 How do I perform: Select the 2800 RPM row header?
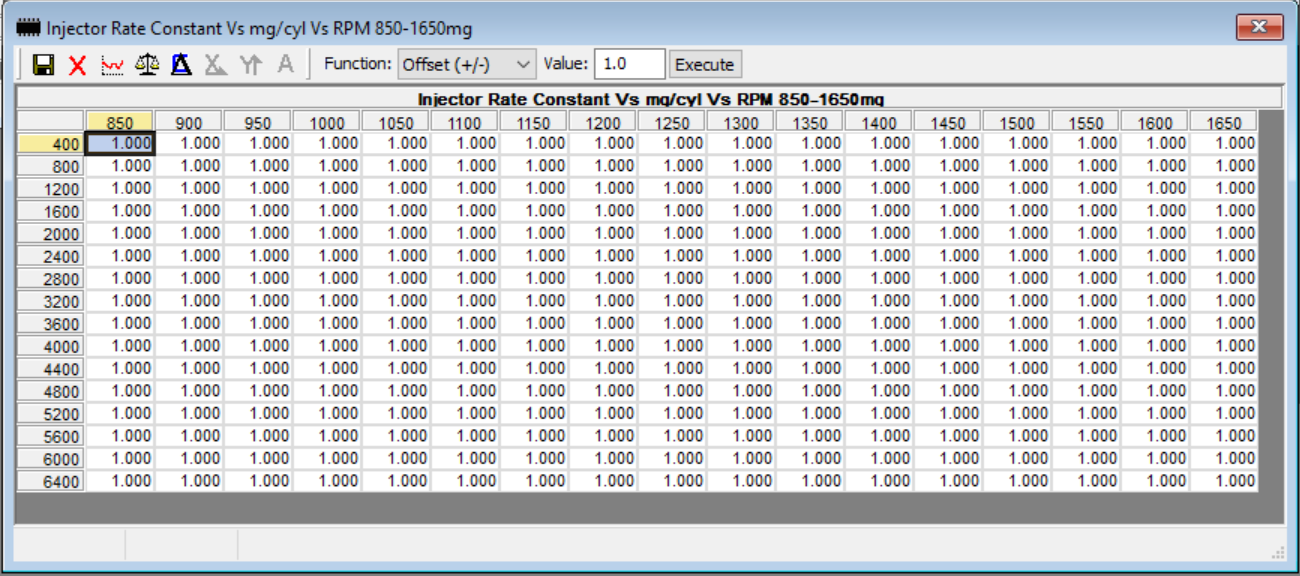(51, 279)
